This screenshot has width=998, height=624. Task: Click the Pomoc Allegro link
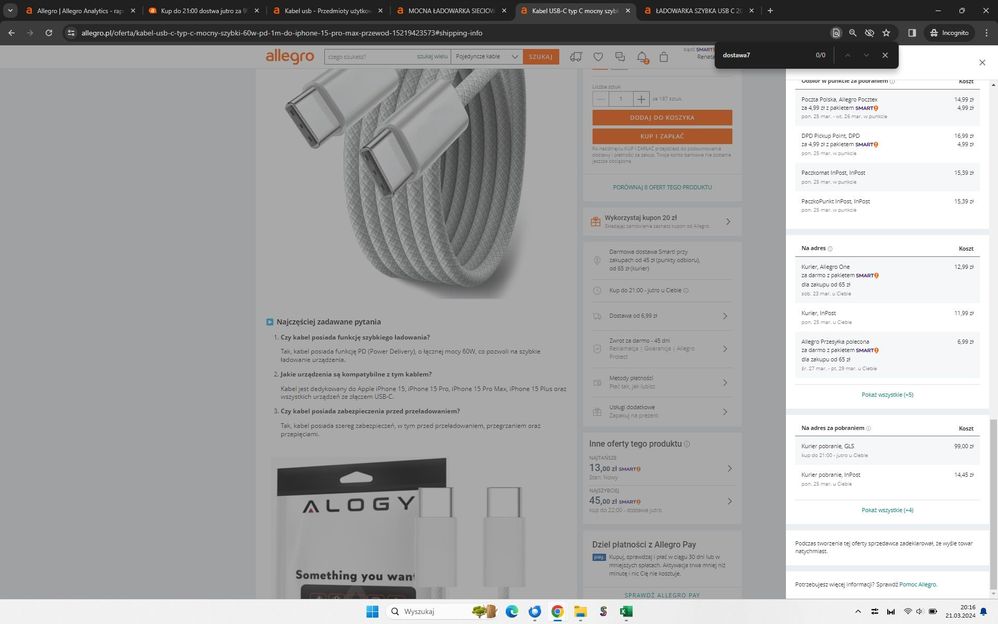[x=917, y=584]
